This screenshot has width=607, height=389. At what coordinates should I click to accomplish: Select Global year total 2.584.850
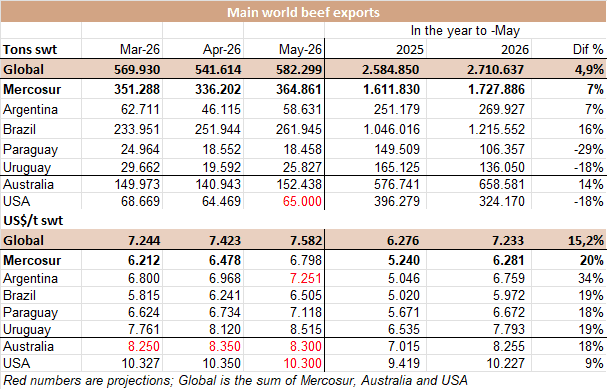[x=391, y=70]
